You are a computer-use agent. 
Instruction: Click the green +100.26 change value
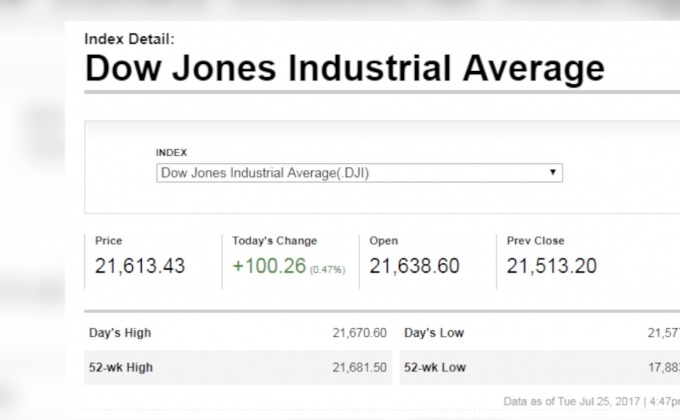tap(268, 267)
